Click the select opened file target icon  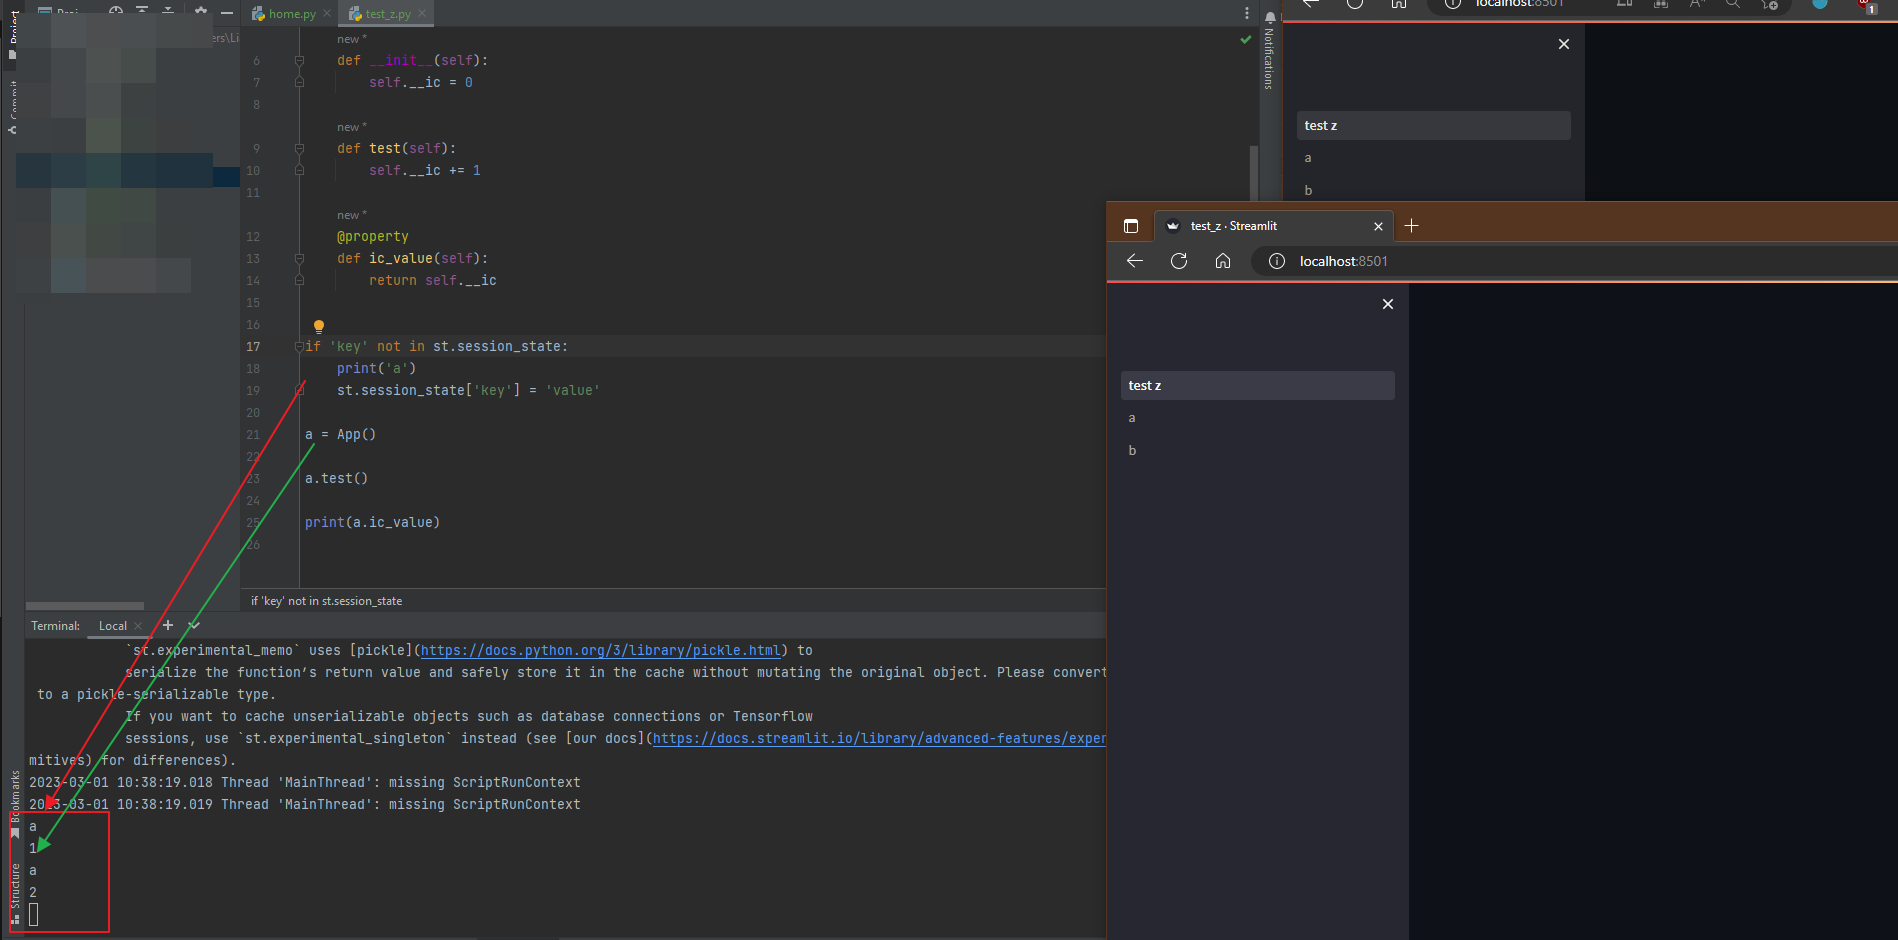[x=116, y=10]
